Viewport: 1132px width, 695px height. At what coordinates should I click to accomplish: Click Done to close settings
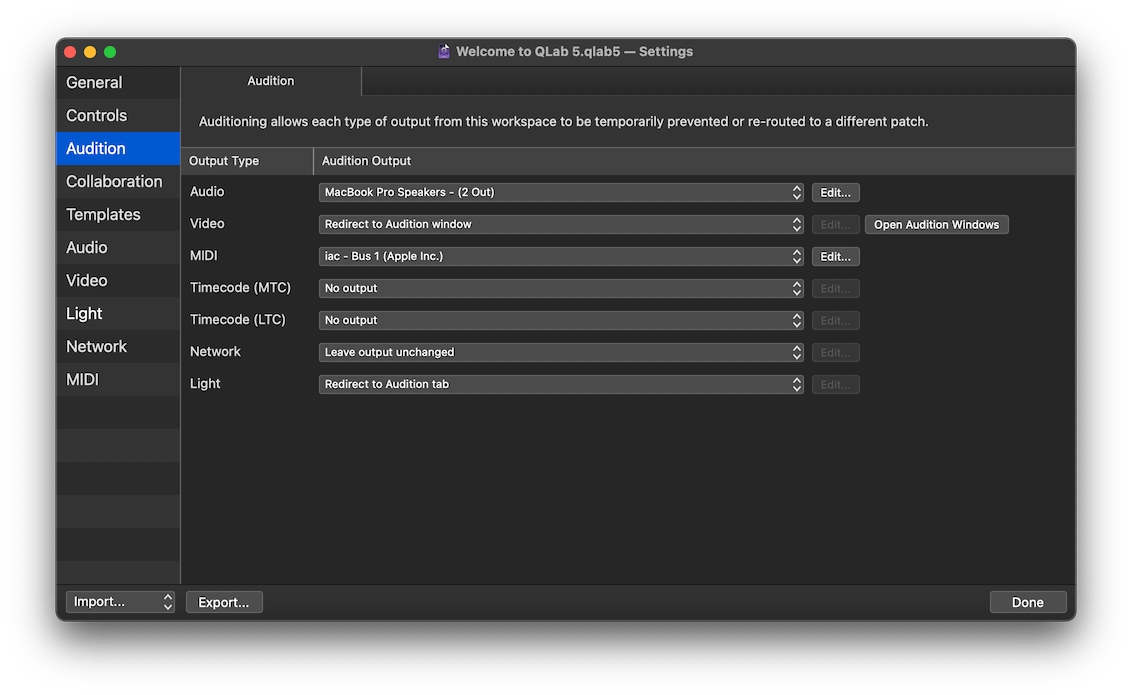(1027, 602)
